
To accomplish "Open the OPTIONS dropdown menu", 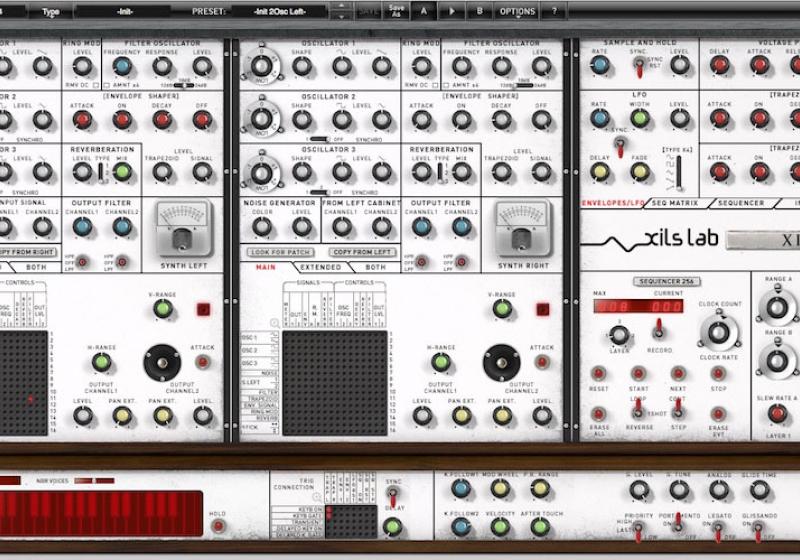I will coord(517,11).
